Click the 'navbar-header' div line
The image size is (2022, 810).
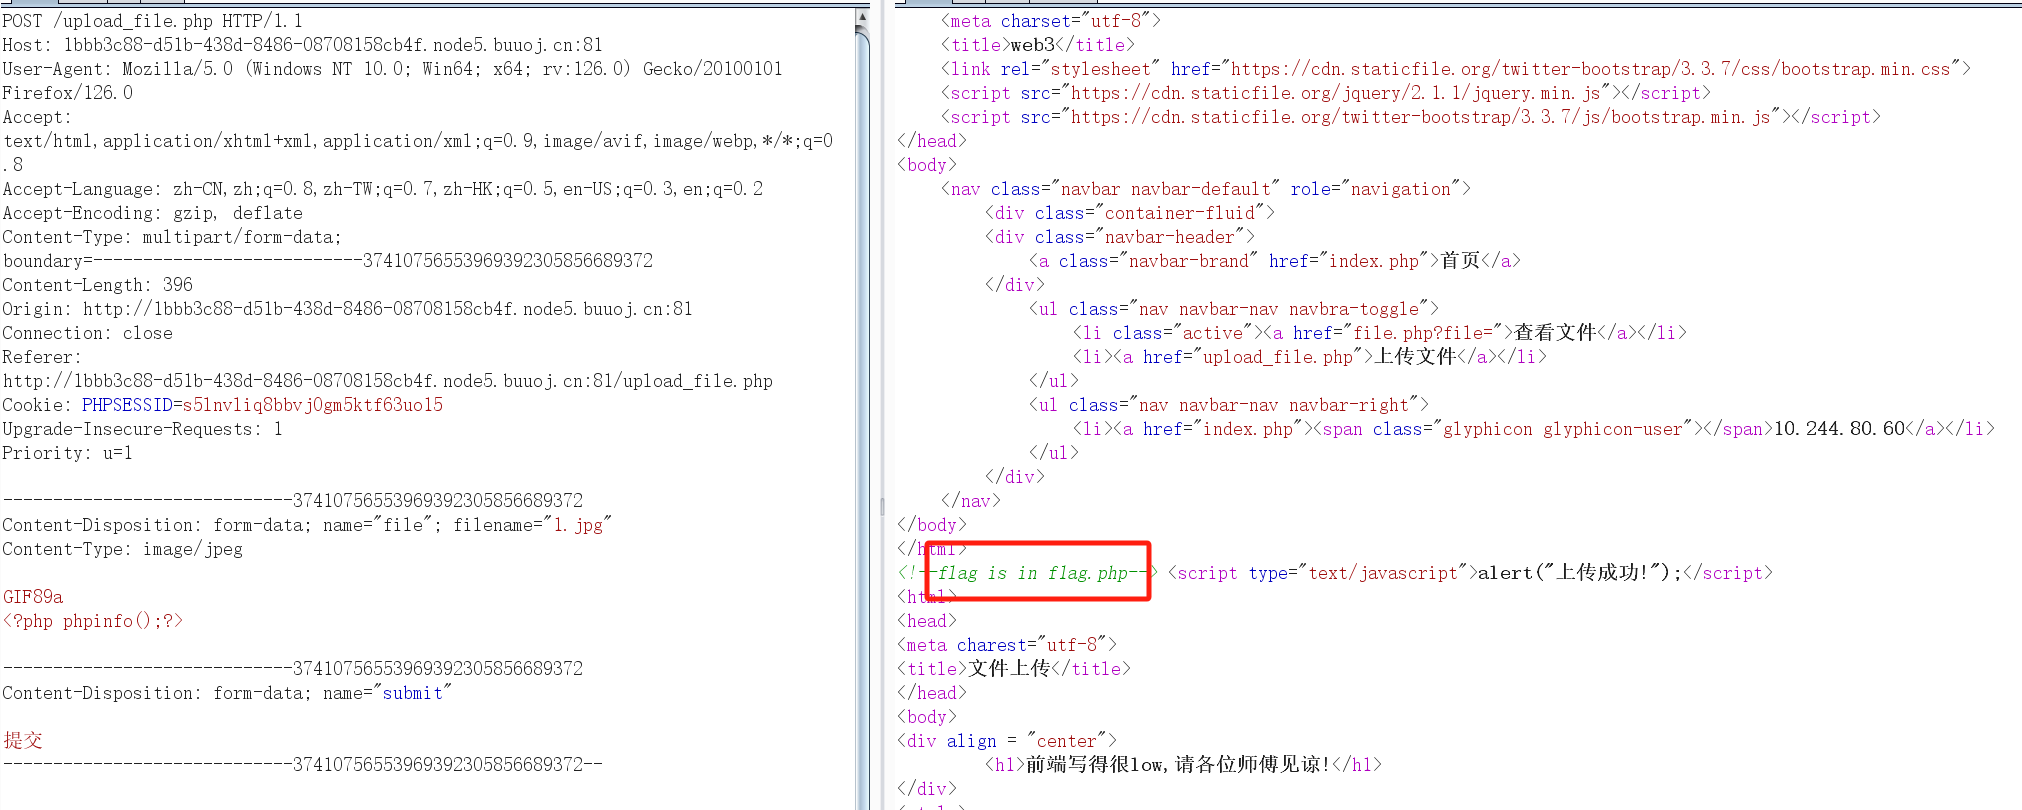1120,237
